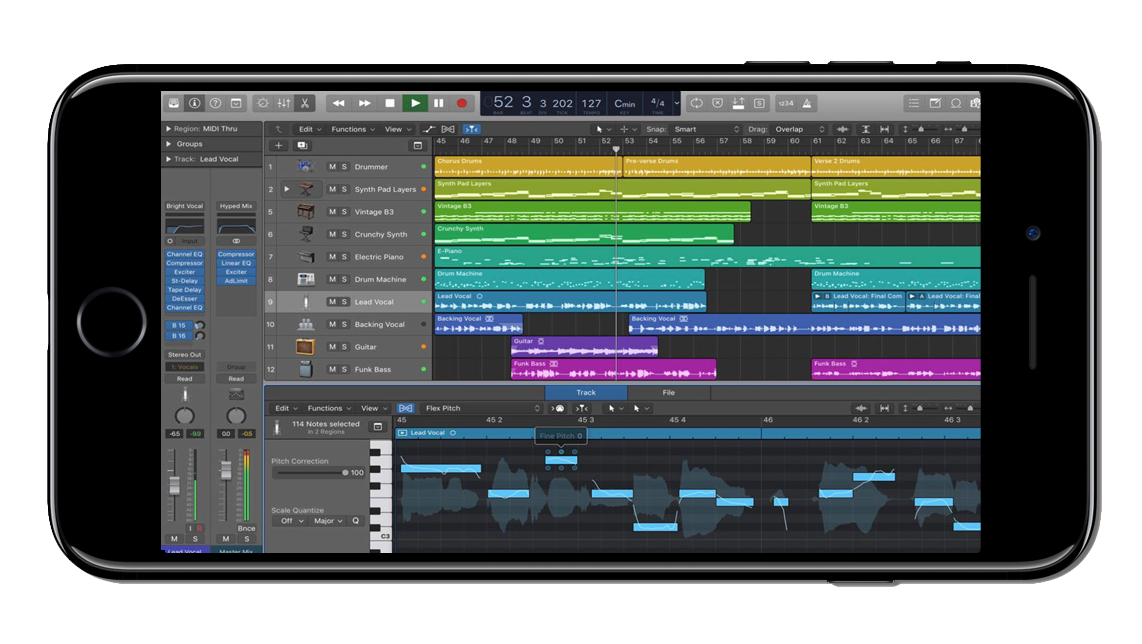Click the vertical auto zoom icon

pos(865,129)
